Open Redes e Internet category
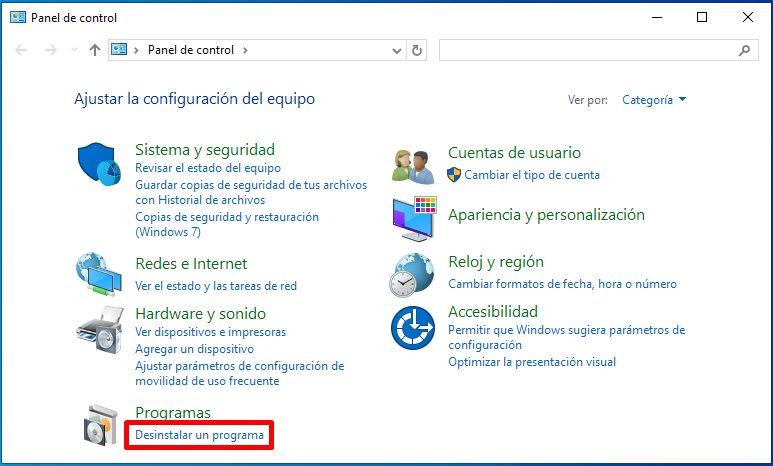 (191, 263)
